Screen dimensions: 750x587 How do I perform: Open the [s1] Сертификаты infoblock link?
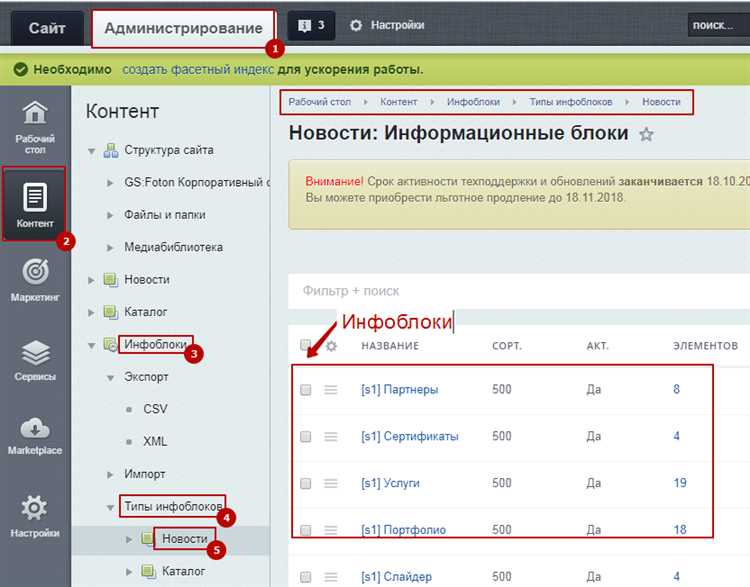[410, 436]
